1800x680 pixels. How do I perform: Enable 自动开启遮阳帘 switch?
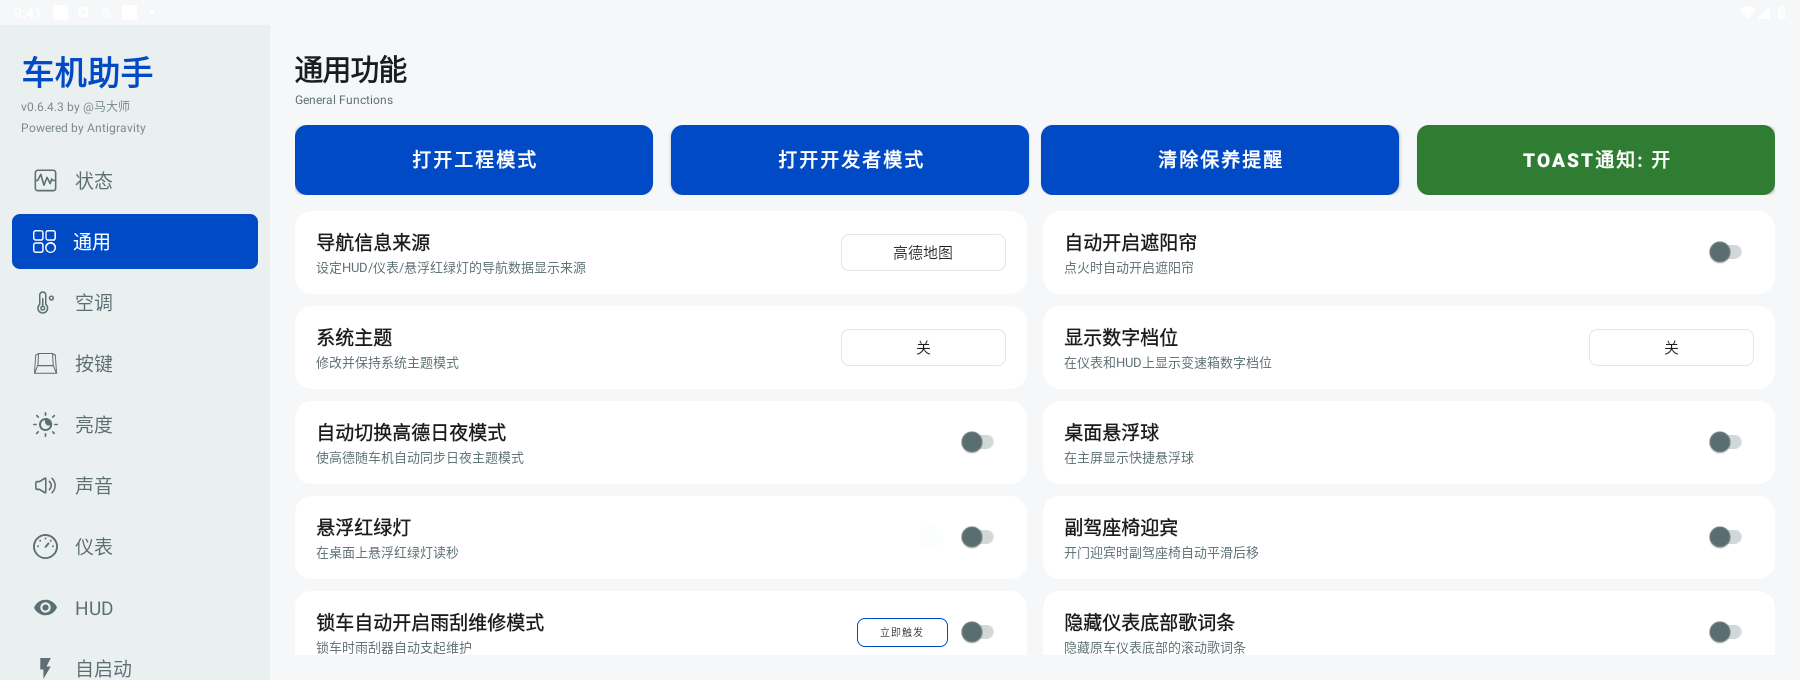1725,252
